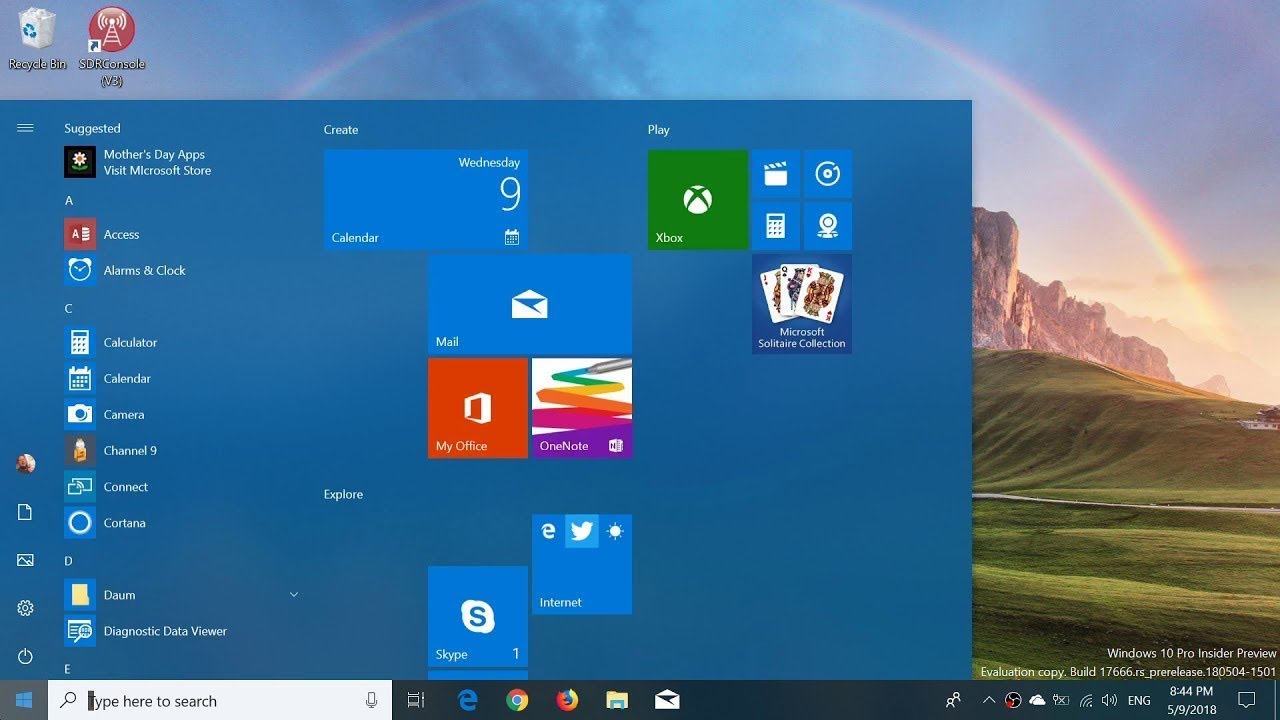Click the letter D section header
Screen dimensions: 1280x720
pos(69,561)
